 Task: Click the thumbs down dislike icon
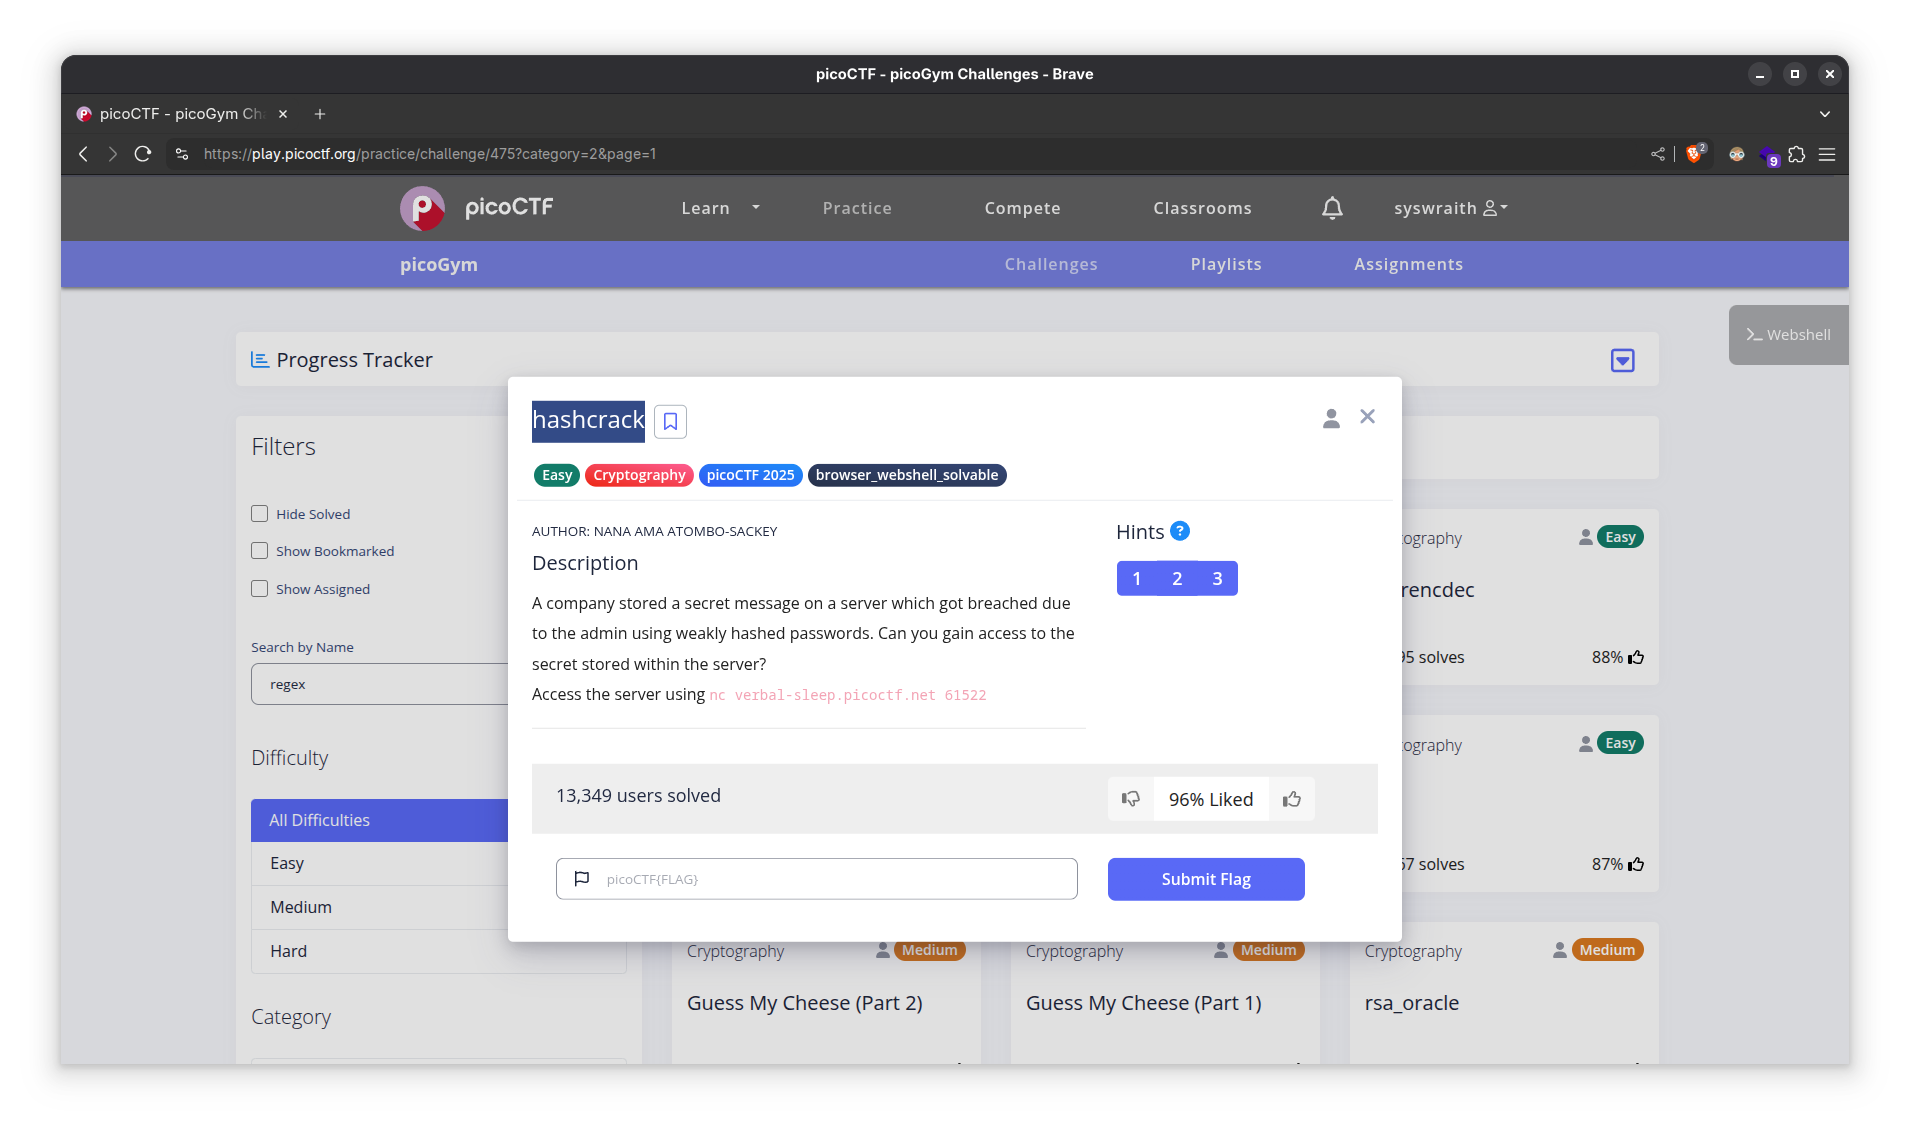[1130, 799]
